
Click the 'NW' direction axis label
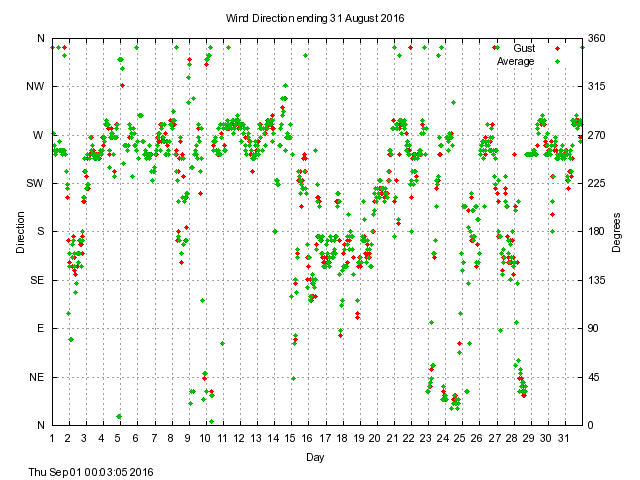point(35,87)
